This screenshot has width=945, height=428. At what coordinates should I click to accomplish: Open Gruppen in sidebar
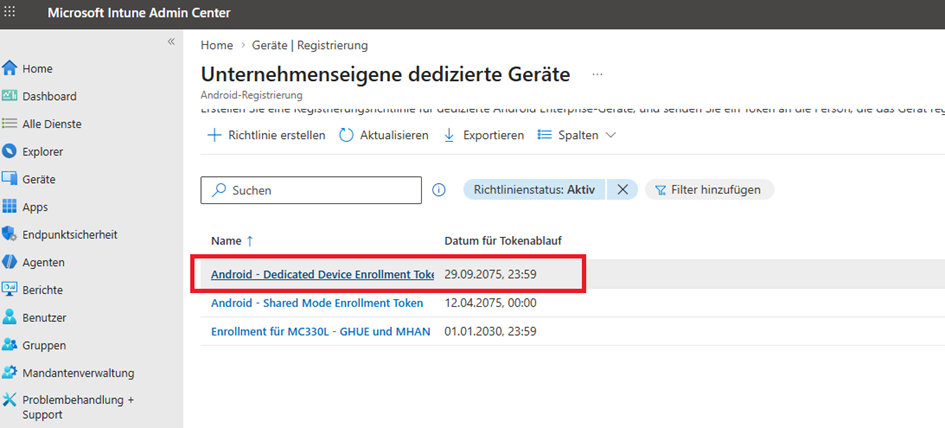(x=44, y=345)
